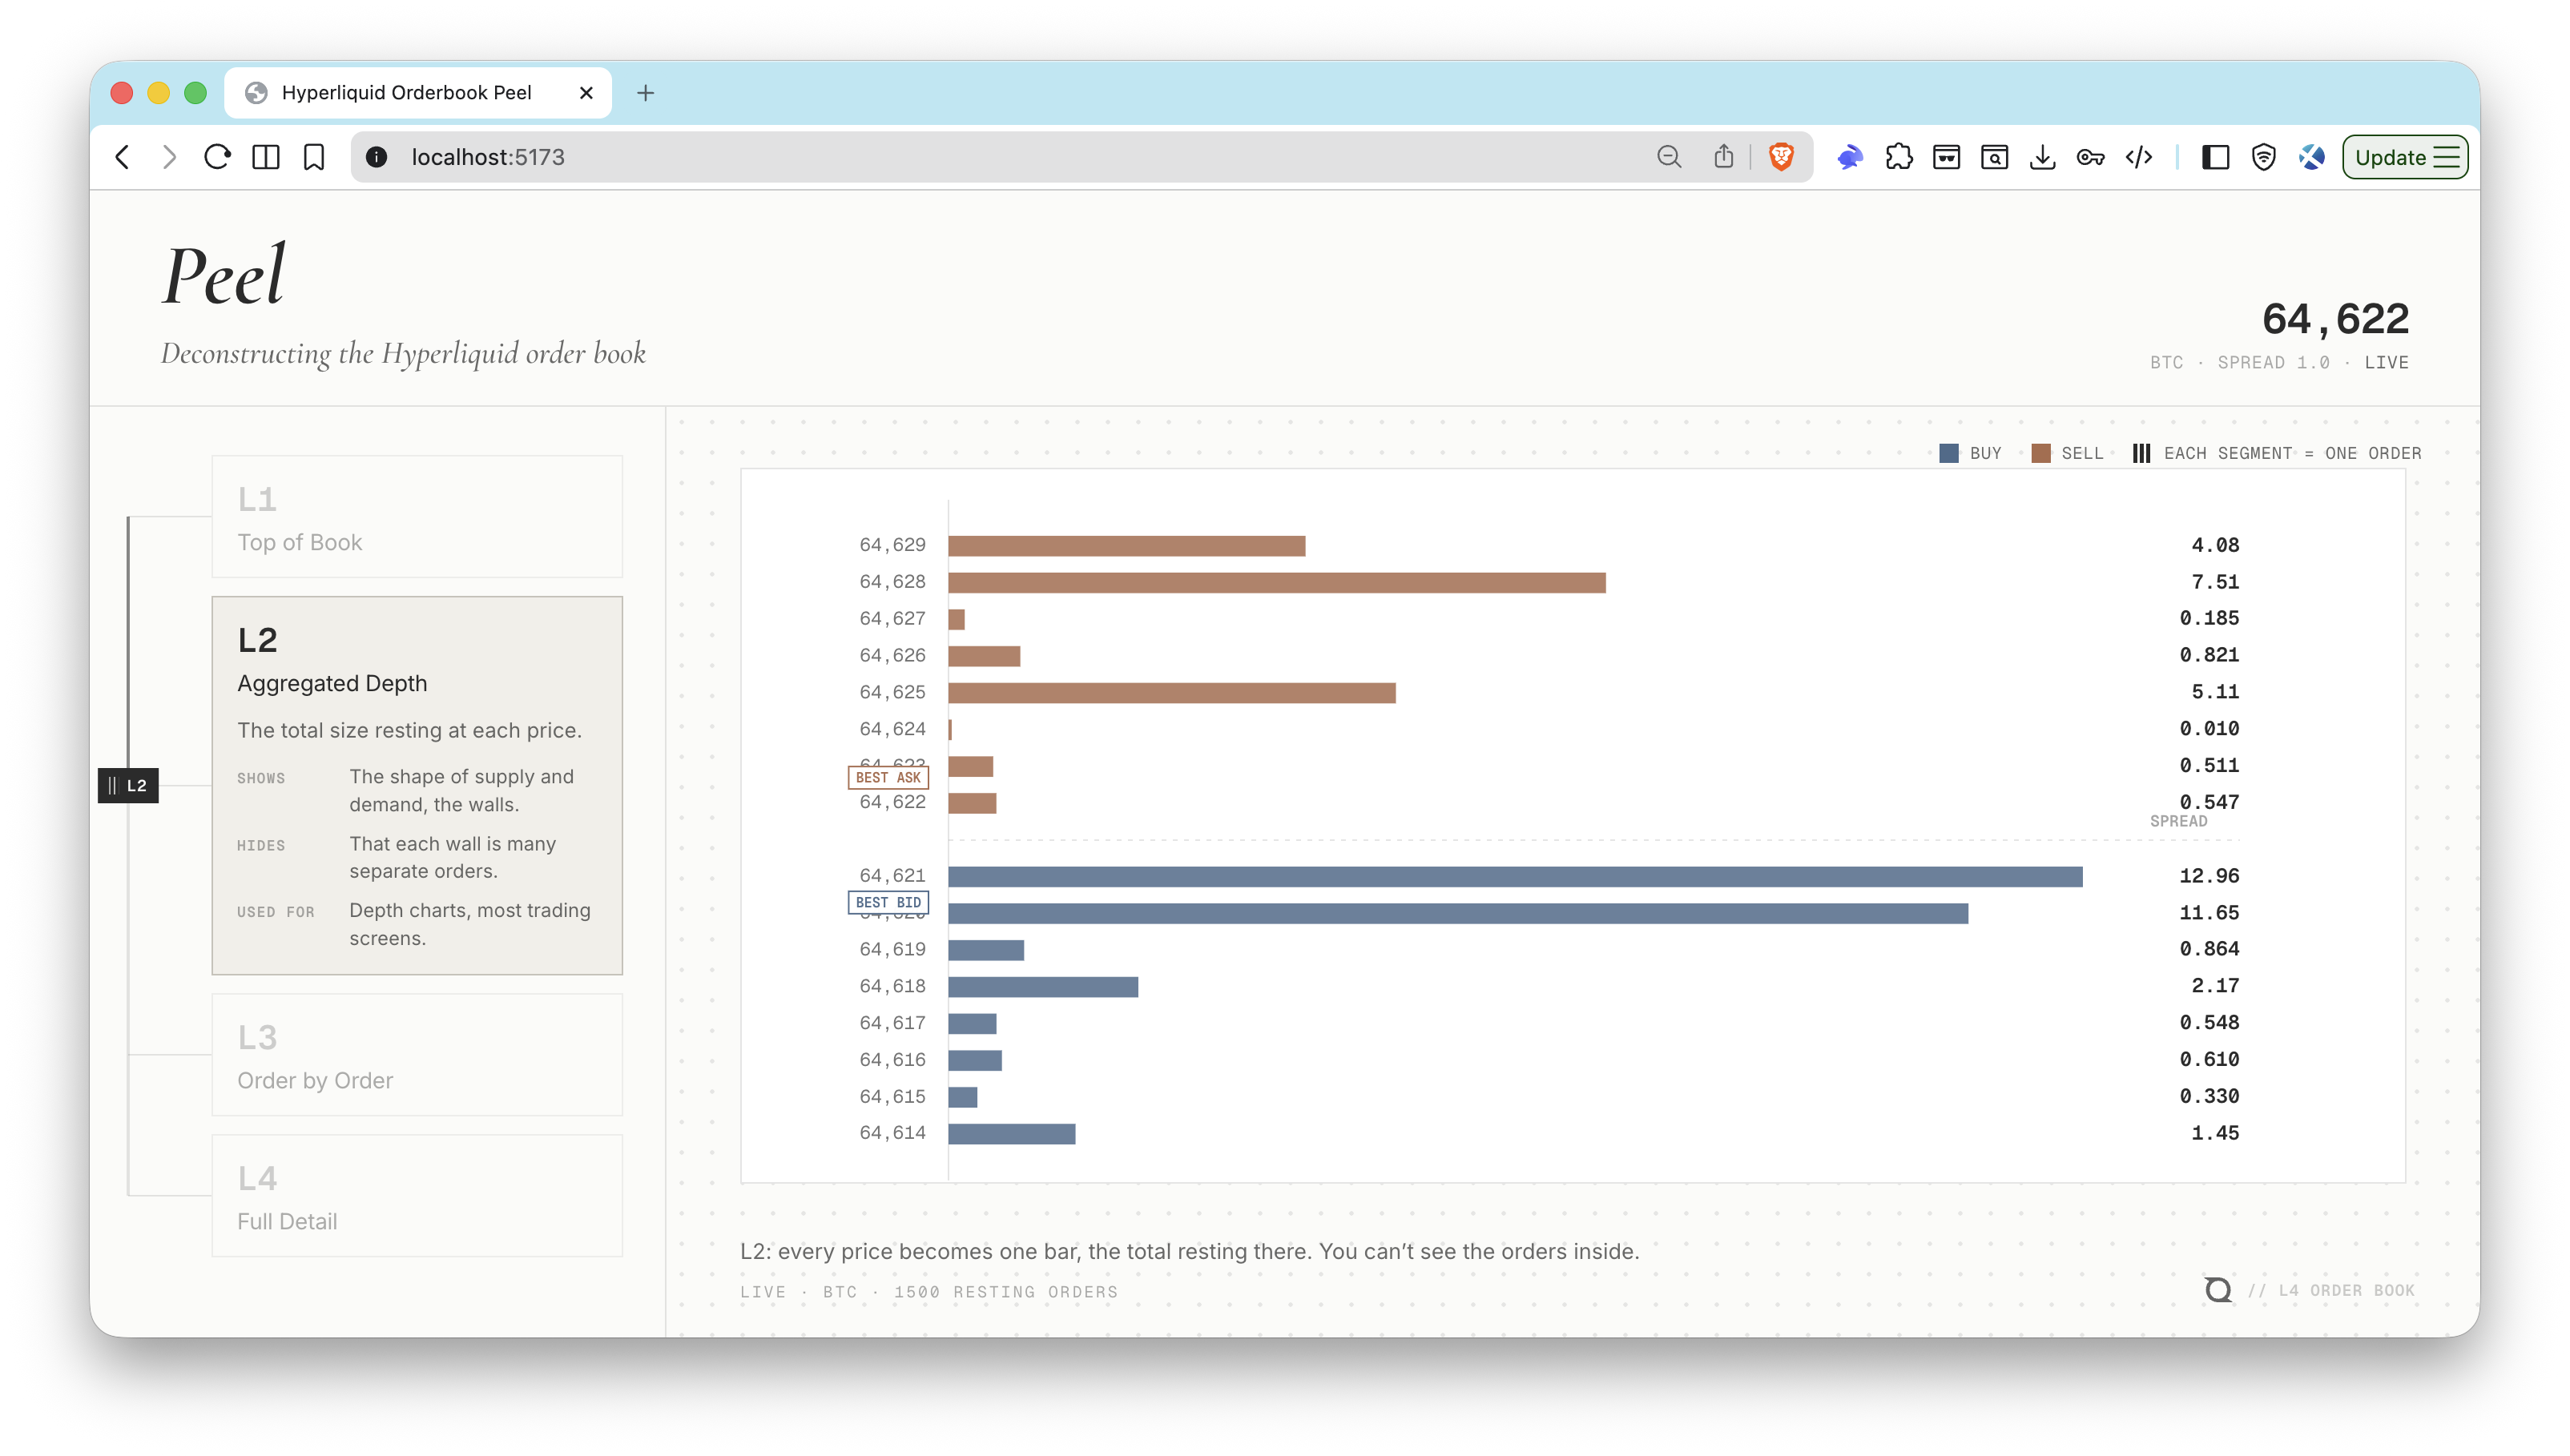Screen dimensions: 2570x1456
Task: Click the Leo AI colorful icon
Action: [2311, 157]
